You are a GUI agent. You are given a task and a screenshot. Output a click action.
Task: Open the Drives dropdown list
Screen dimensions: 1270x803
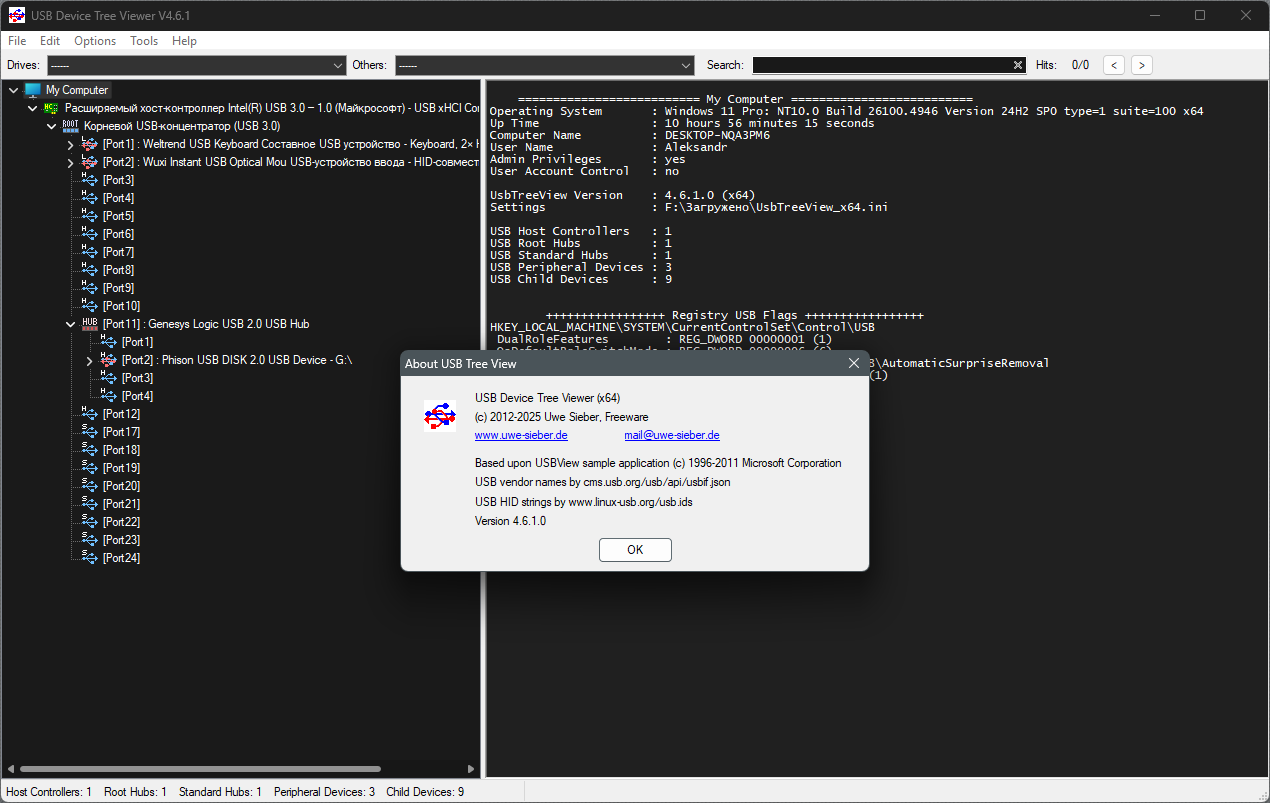click(x=196, y=65)
